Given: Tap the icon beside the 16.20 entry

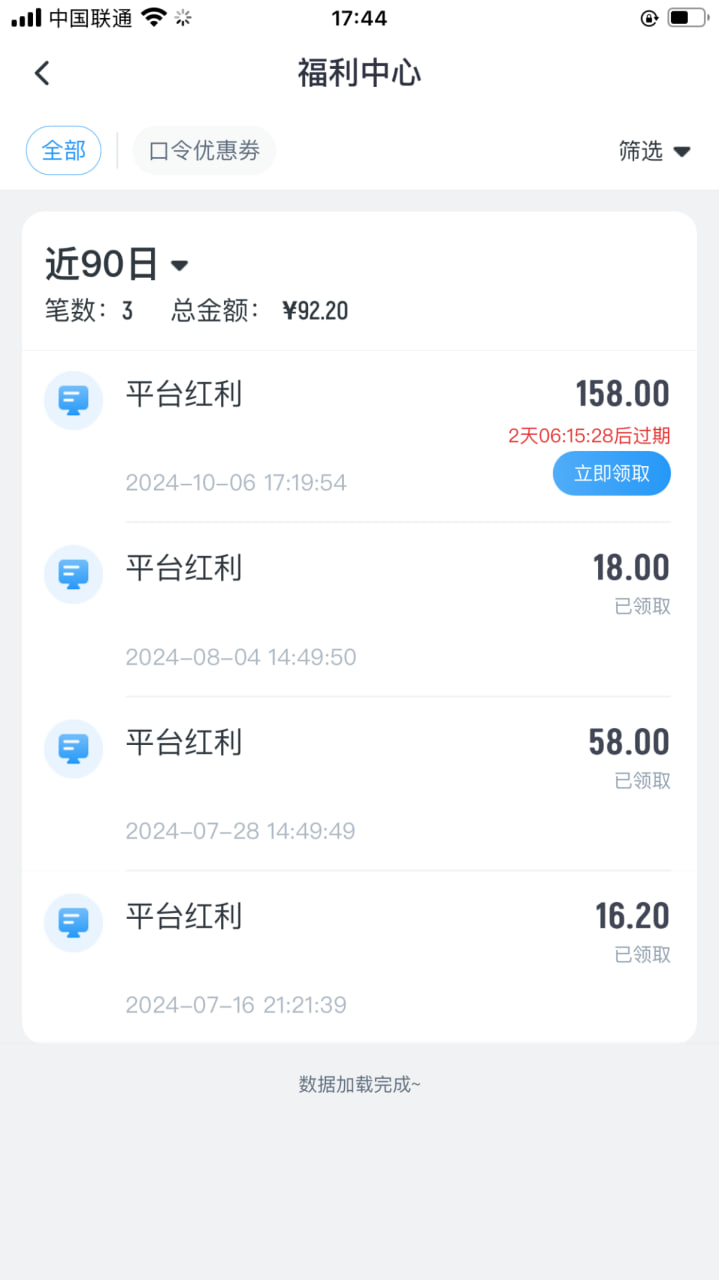Looking at the screenshot, I should coord(73,923).
